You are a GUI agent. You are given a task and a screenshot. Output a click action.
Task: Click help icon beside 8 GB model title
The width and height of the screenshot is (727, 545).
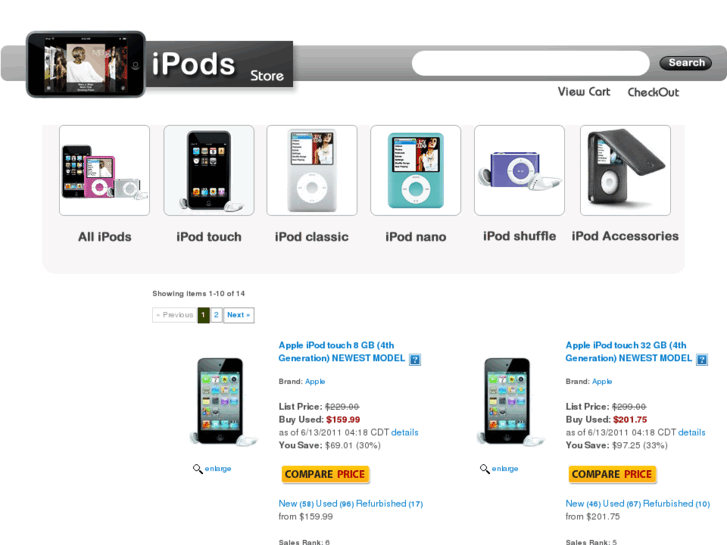click(415, 360)
